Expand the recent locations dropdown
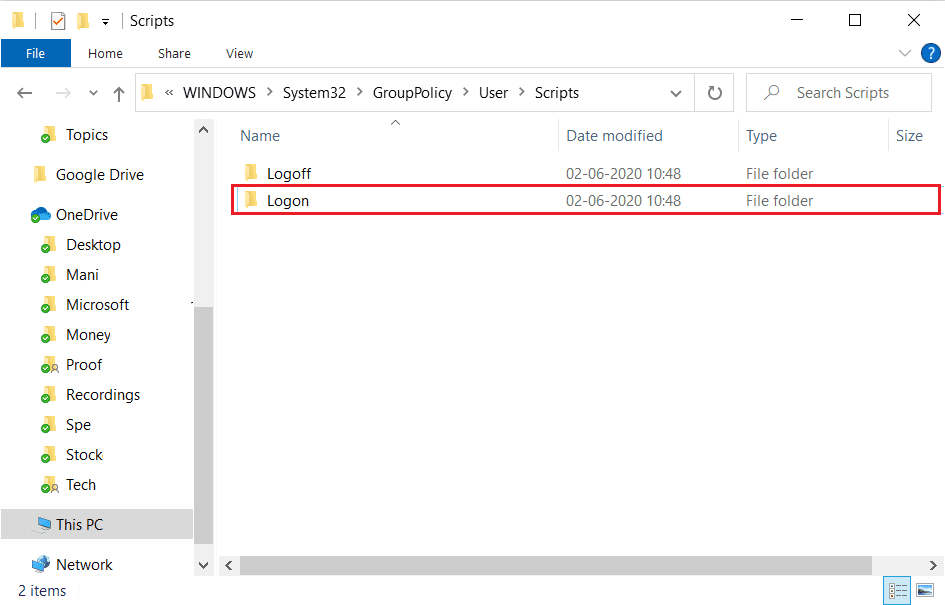This screenshot has width=945, height=605. click(x=93, y=93)
